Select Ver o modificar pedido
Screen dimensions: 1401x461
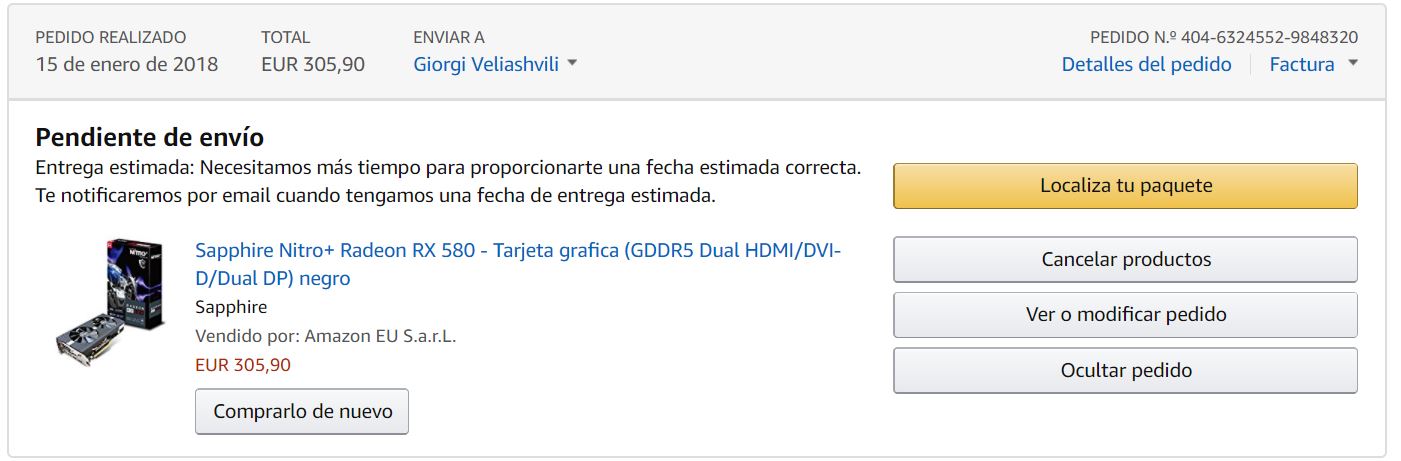(1125, 315)
